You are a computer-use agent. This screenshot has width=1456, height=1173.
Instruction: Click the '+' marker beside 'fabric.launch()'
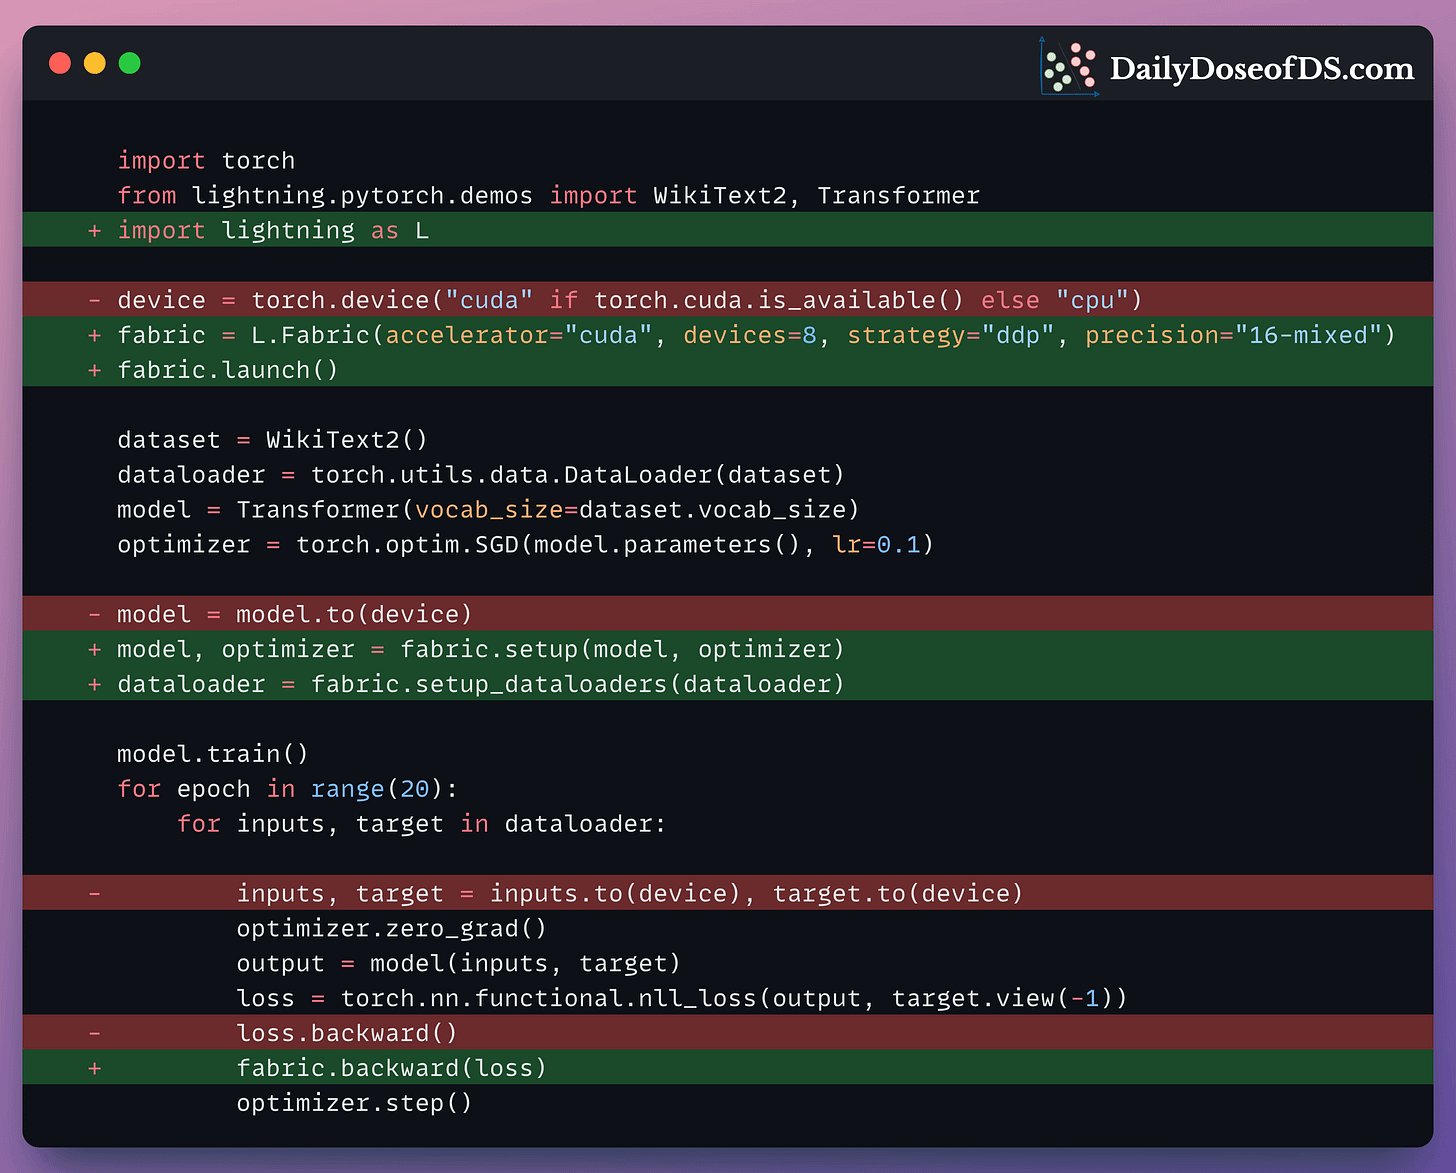pos(94,369)
